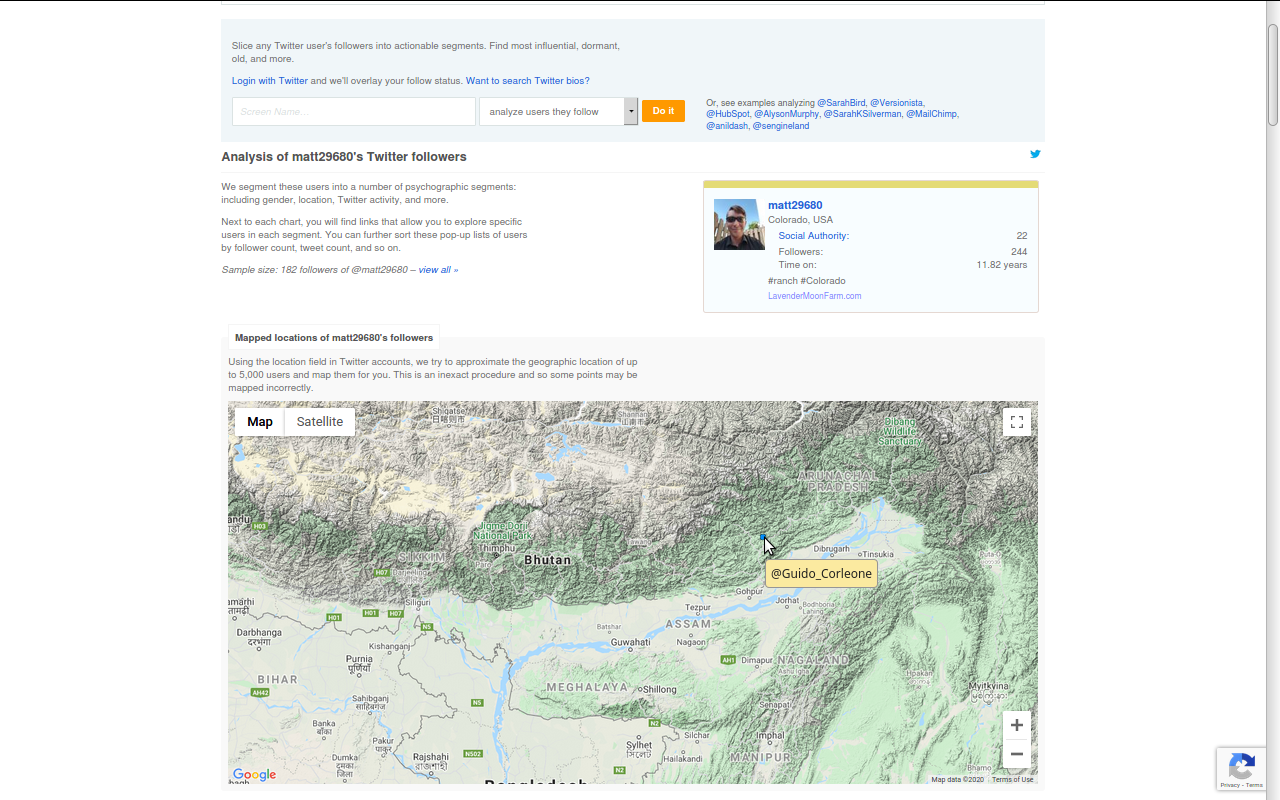The image size is (1280, 800).
Task: Click the orange Do it button
Action: [663, 111]
